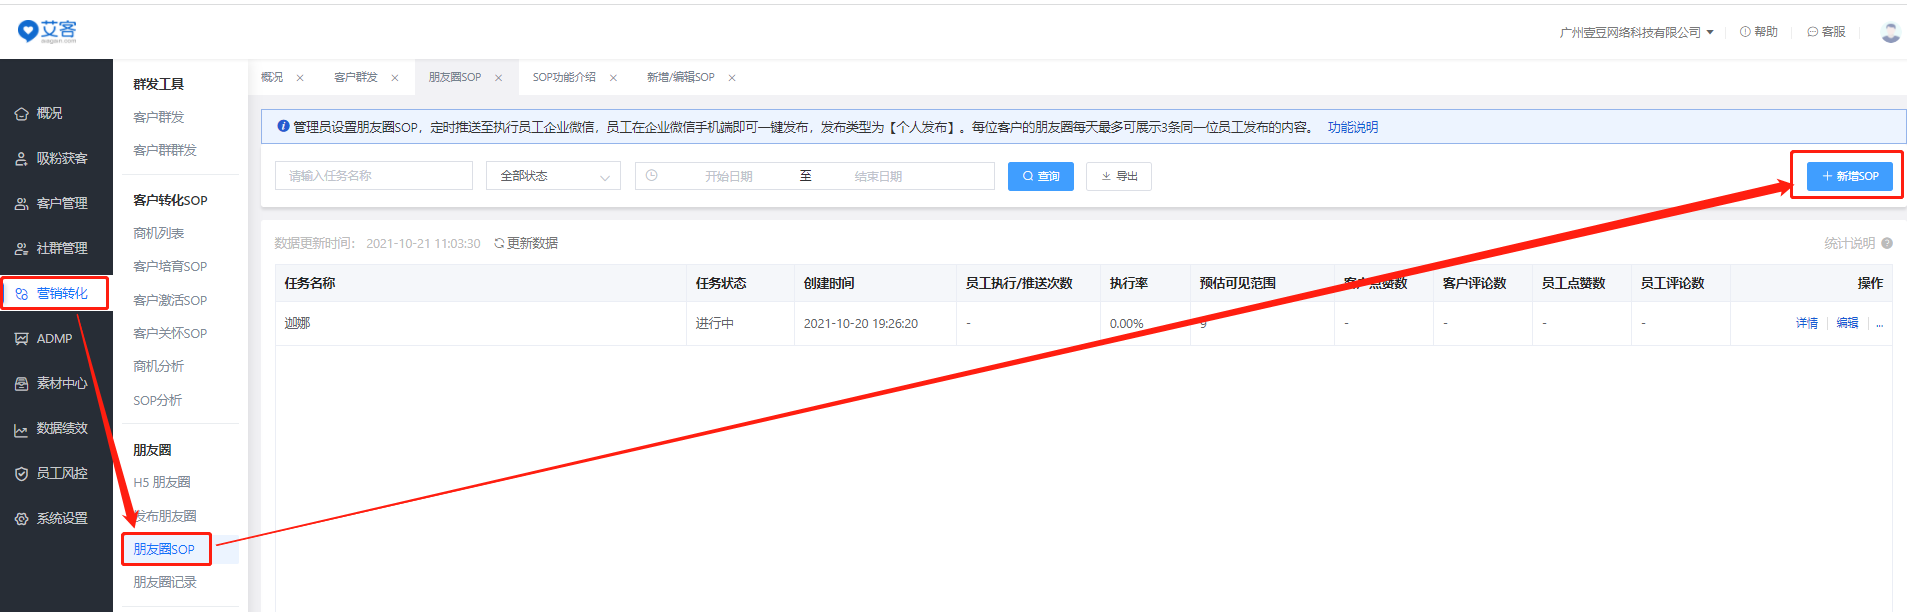
Task: Click the 吸粉获客 sidebar icon
Action: click(x=21, y=159)
